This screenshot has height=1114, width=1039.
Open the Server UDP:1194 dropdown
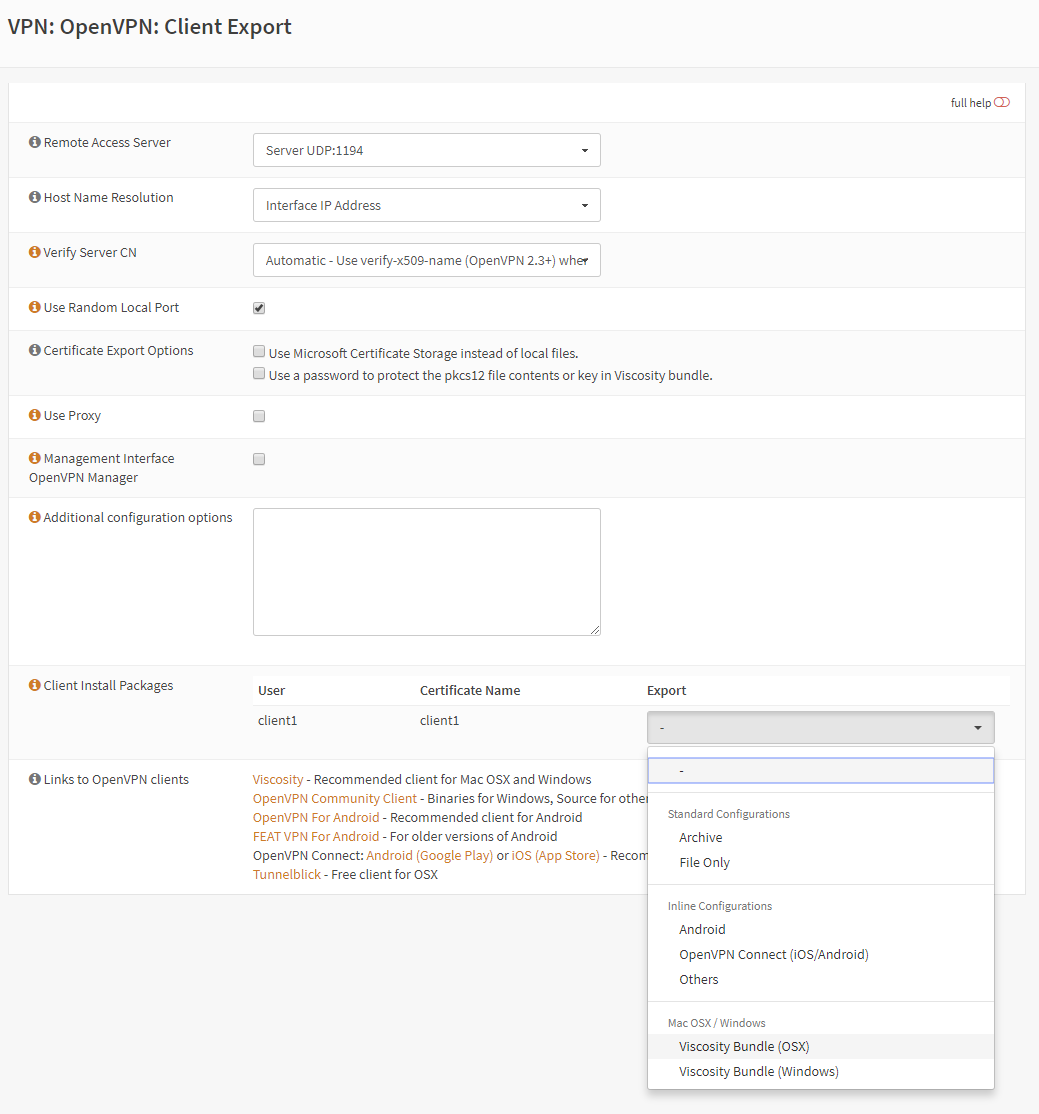[426, 151]
